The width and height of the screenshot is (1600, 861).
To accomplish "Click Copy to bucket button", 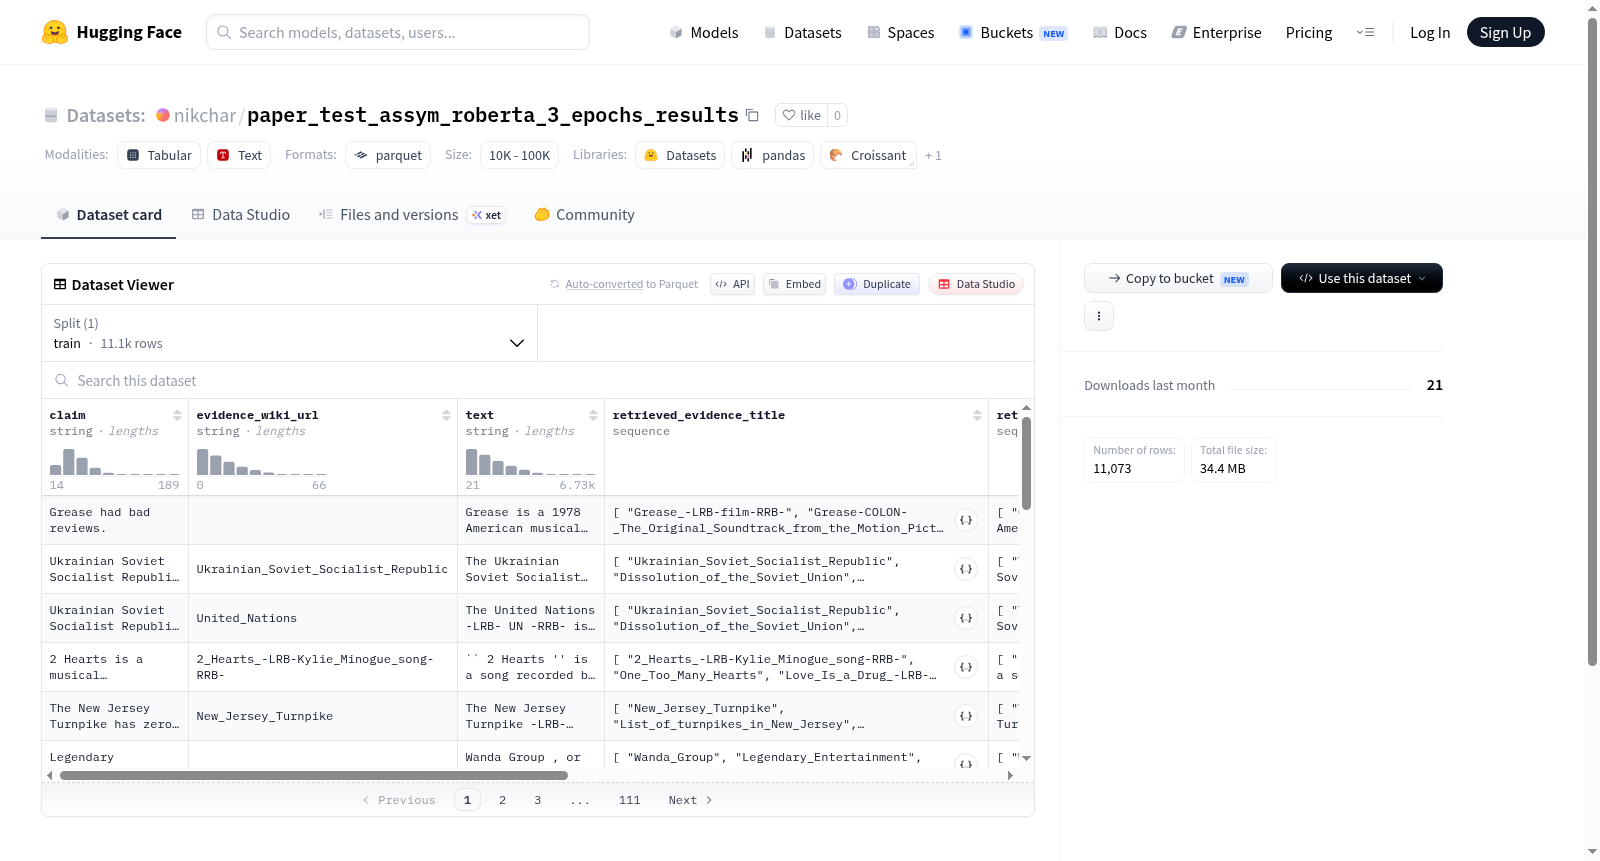I will tap(1178, 278).
